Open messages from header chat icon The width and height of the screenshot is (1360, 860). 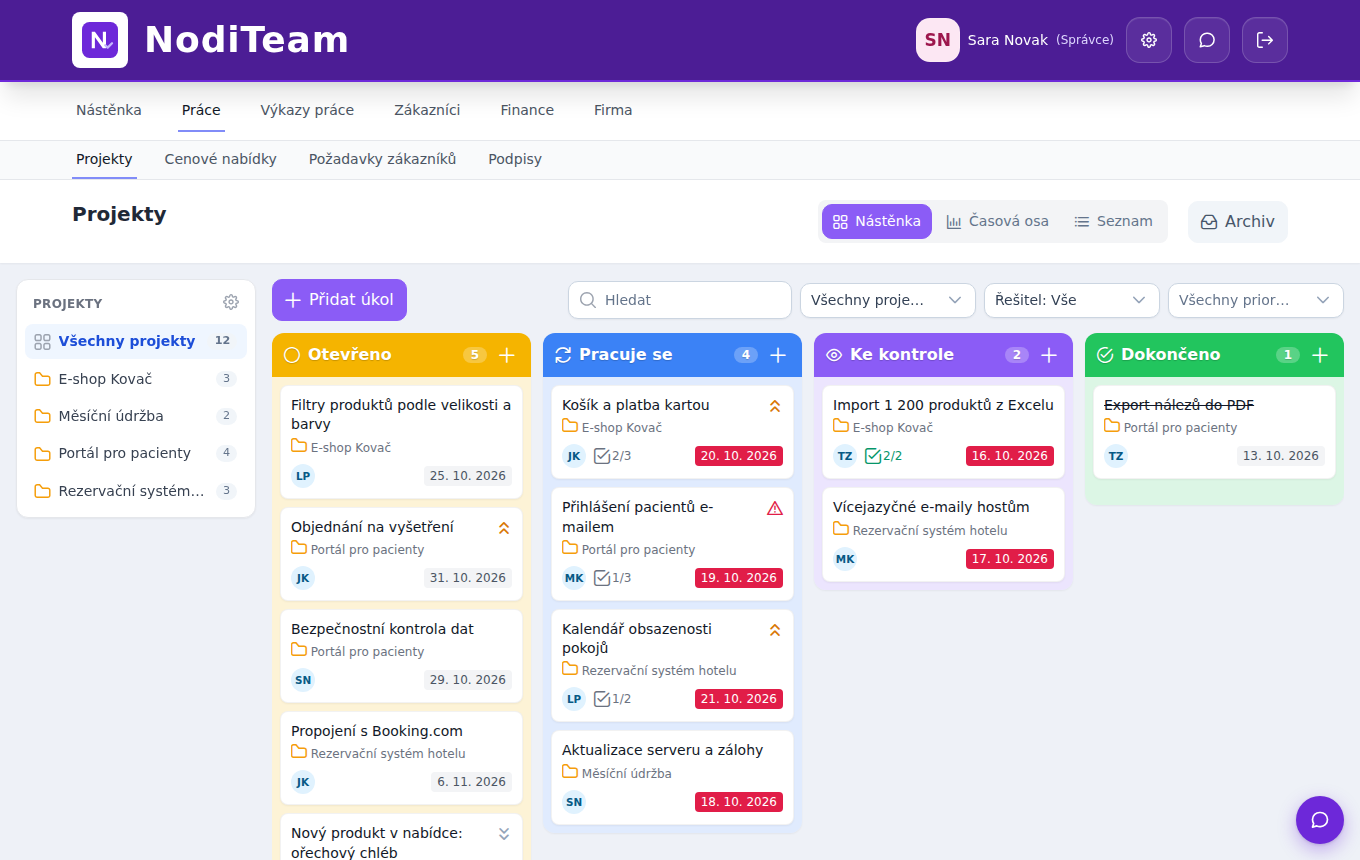(x=1207, y=40)
